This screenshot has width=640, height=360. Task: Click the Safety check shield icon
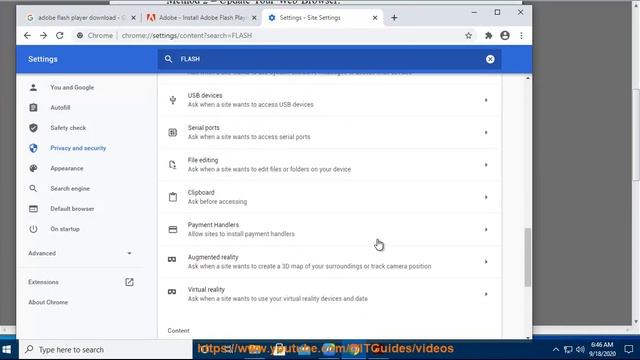[x=33, y=128]
